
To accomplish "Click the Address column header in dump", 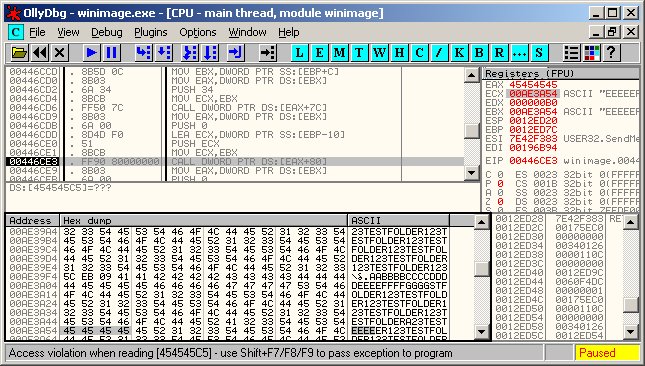I will [32, 220].
